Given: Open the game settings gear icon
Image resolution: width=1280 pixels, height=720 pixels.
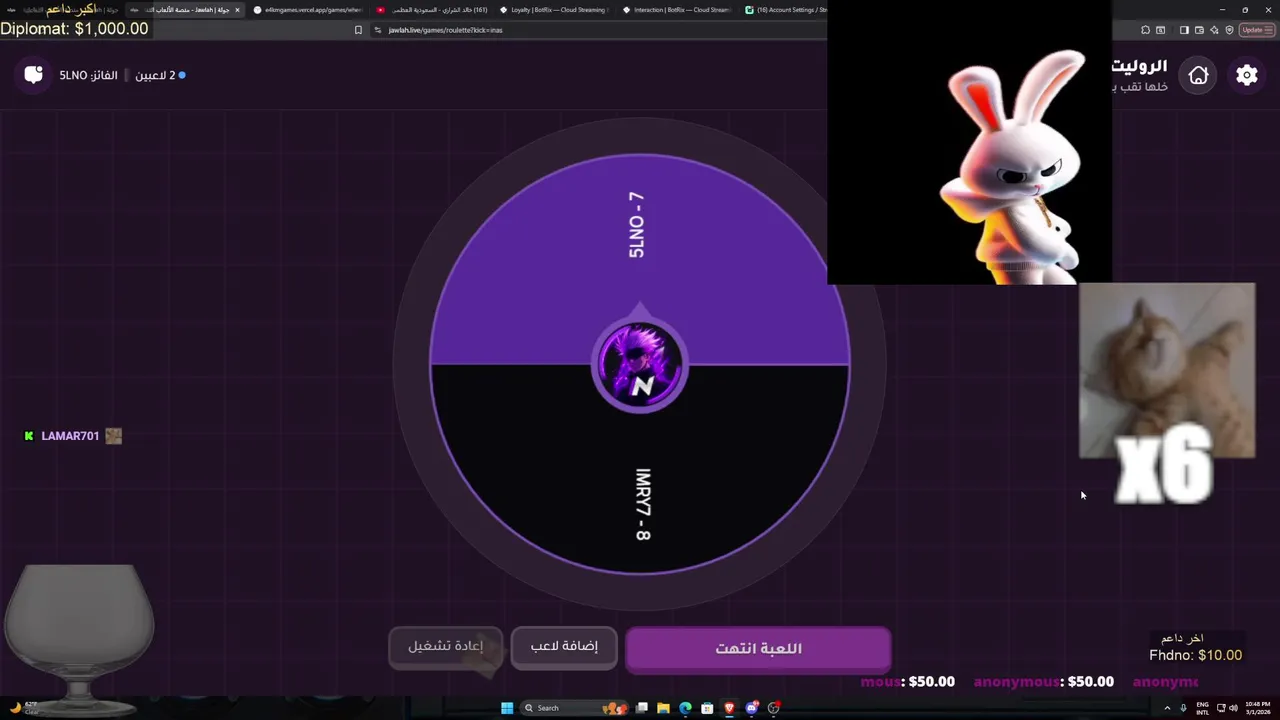Looking at the screenshot, I should [1246, 75].
